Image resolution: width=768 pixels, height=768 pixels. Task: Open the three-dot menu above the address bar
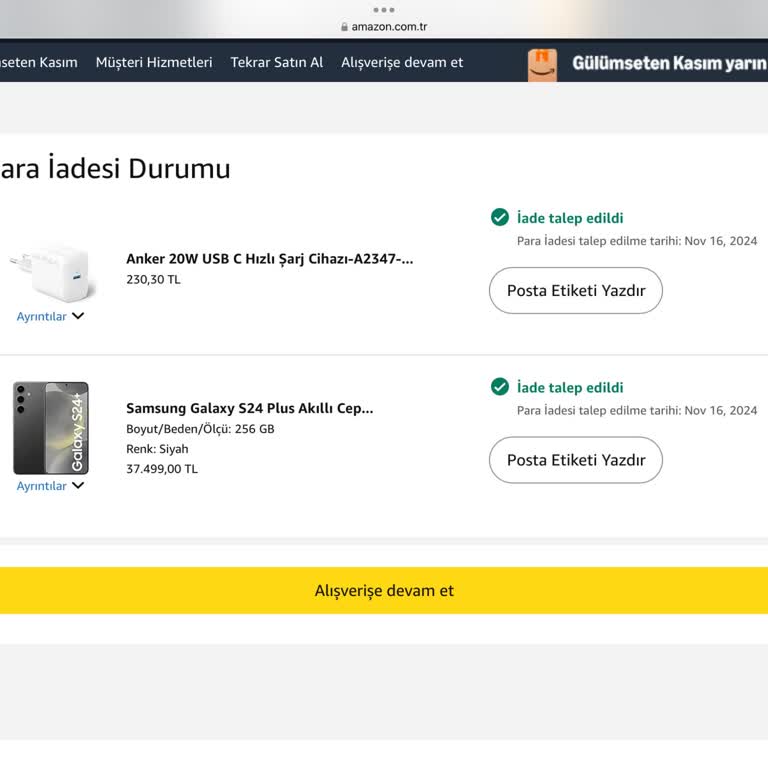pyautogui.click(x=384, y=10)
